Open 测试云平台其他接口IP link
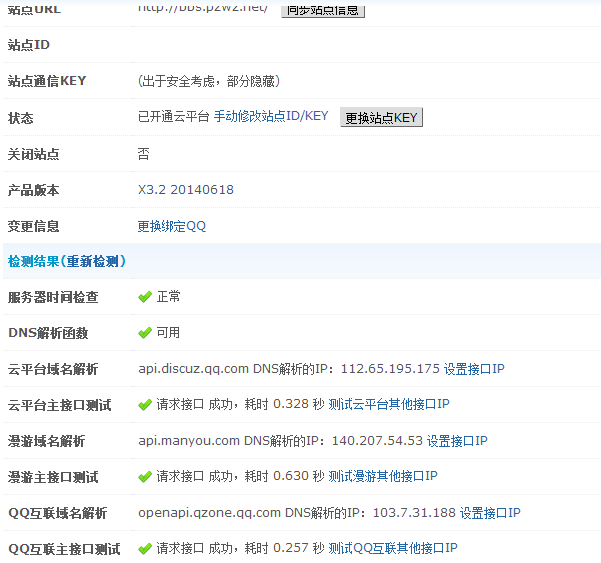 coord(389,404)
